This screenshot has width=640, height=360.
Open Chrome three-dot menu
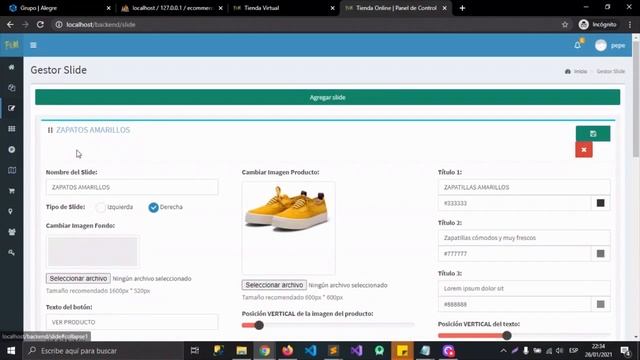point(630,24)
